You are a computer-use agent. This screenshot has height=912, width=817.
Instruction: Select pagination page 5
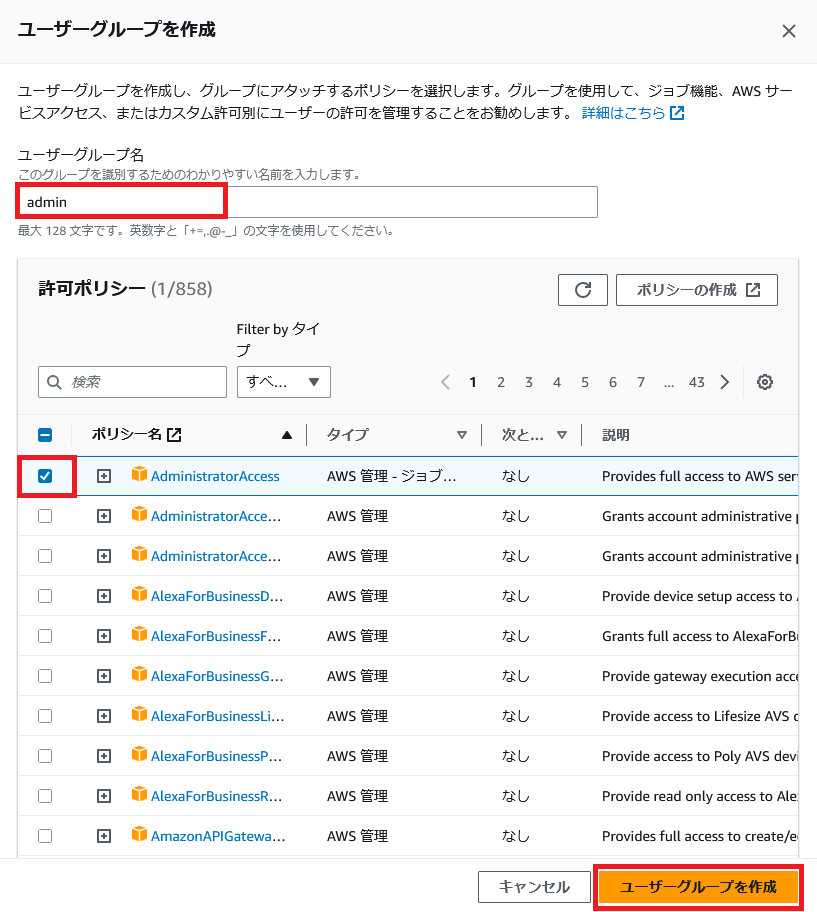coord(584,382)
